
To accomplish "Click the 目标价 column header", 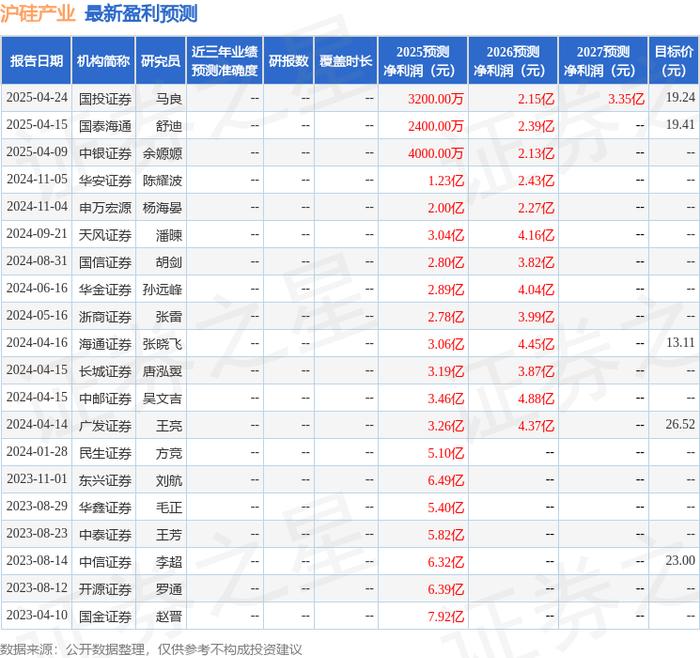I will (674, 61).
